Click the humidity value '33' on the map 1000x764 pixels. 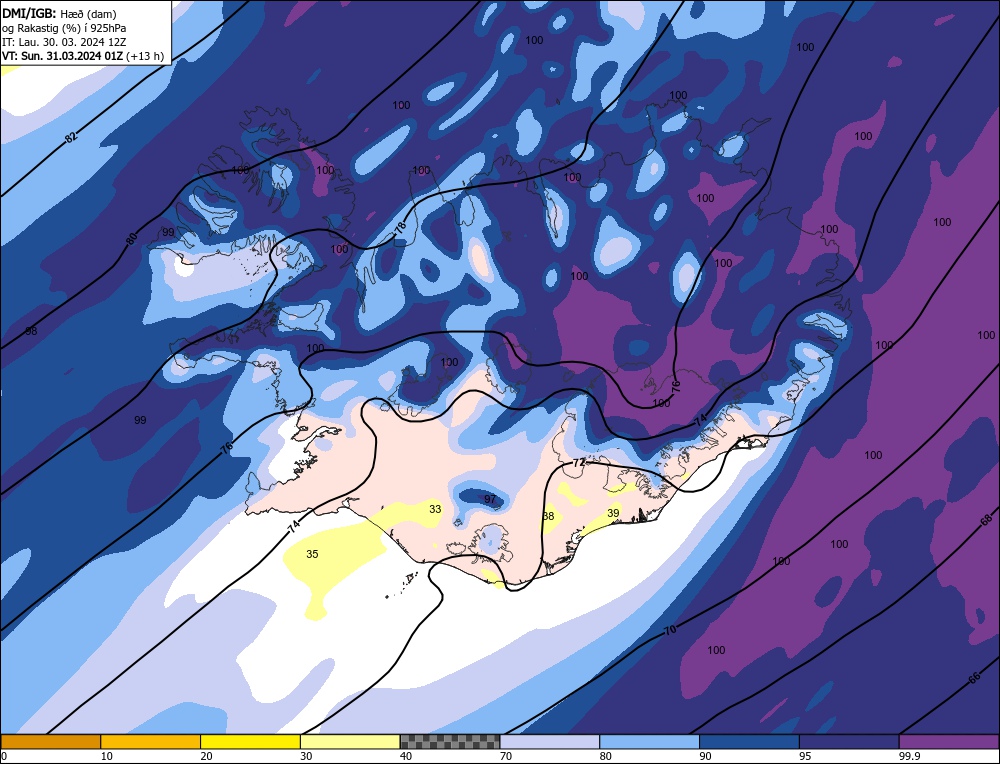(x=435, y=509)
